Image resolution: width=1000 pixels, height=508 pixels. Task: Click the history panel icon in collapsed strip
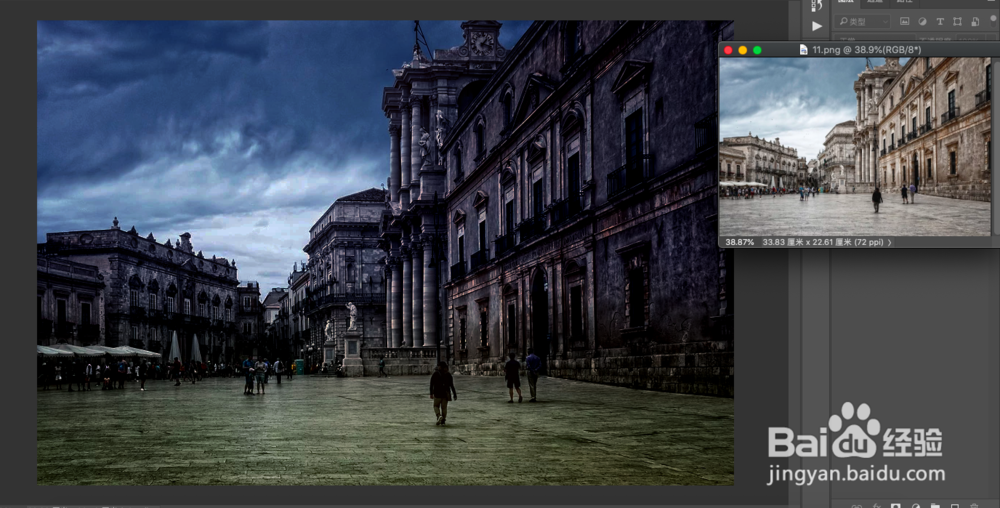coord(817,5)
